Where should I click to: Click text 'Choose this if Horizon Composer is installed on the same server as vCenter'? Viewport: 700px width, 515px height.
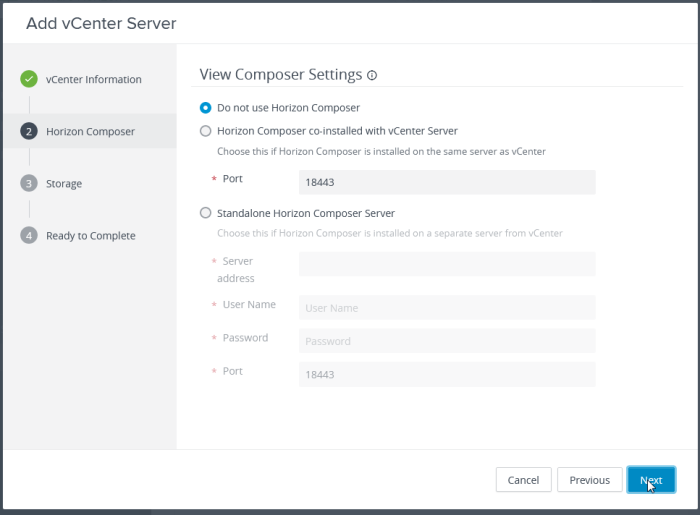click(x=381, y=152)
